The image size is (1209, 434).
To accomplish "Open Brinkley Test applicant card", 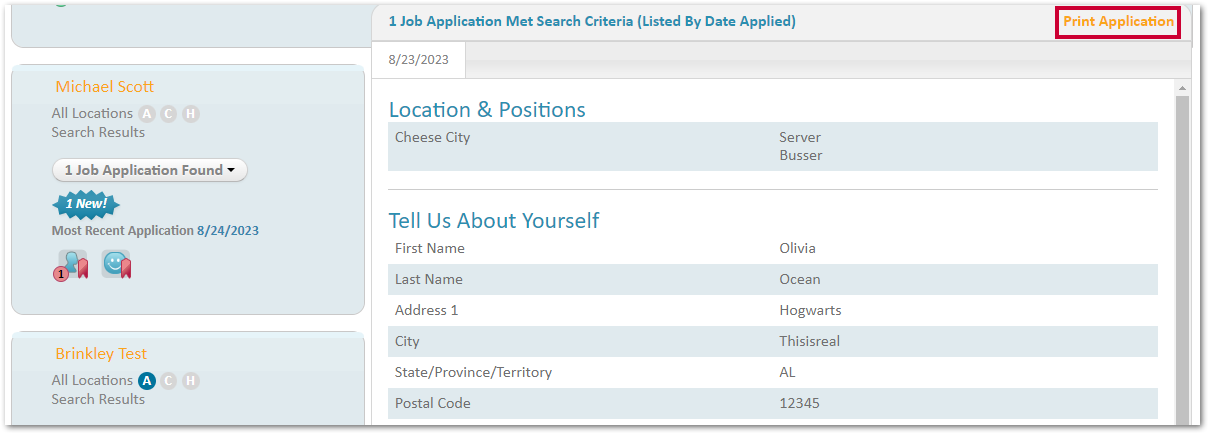I will pos(101,354).
